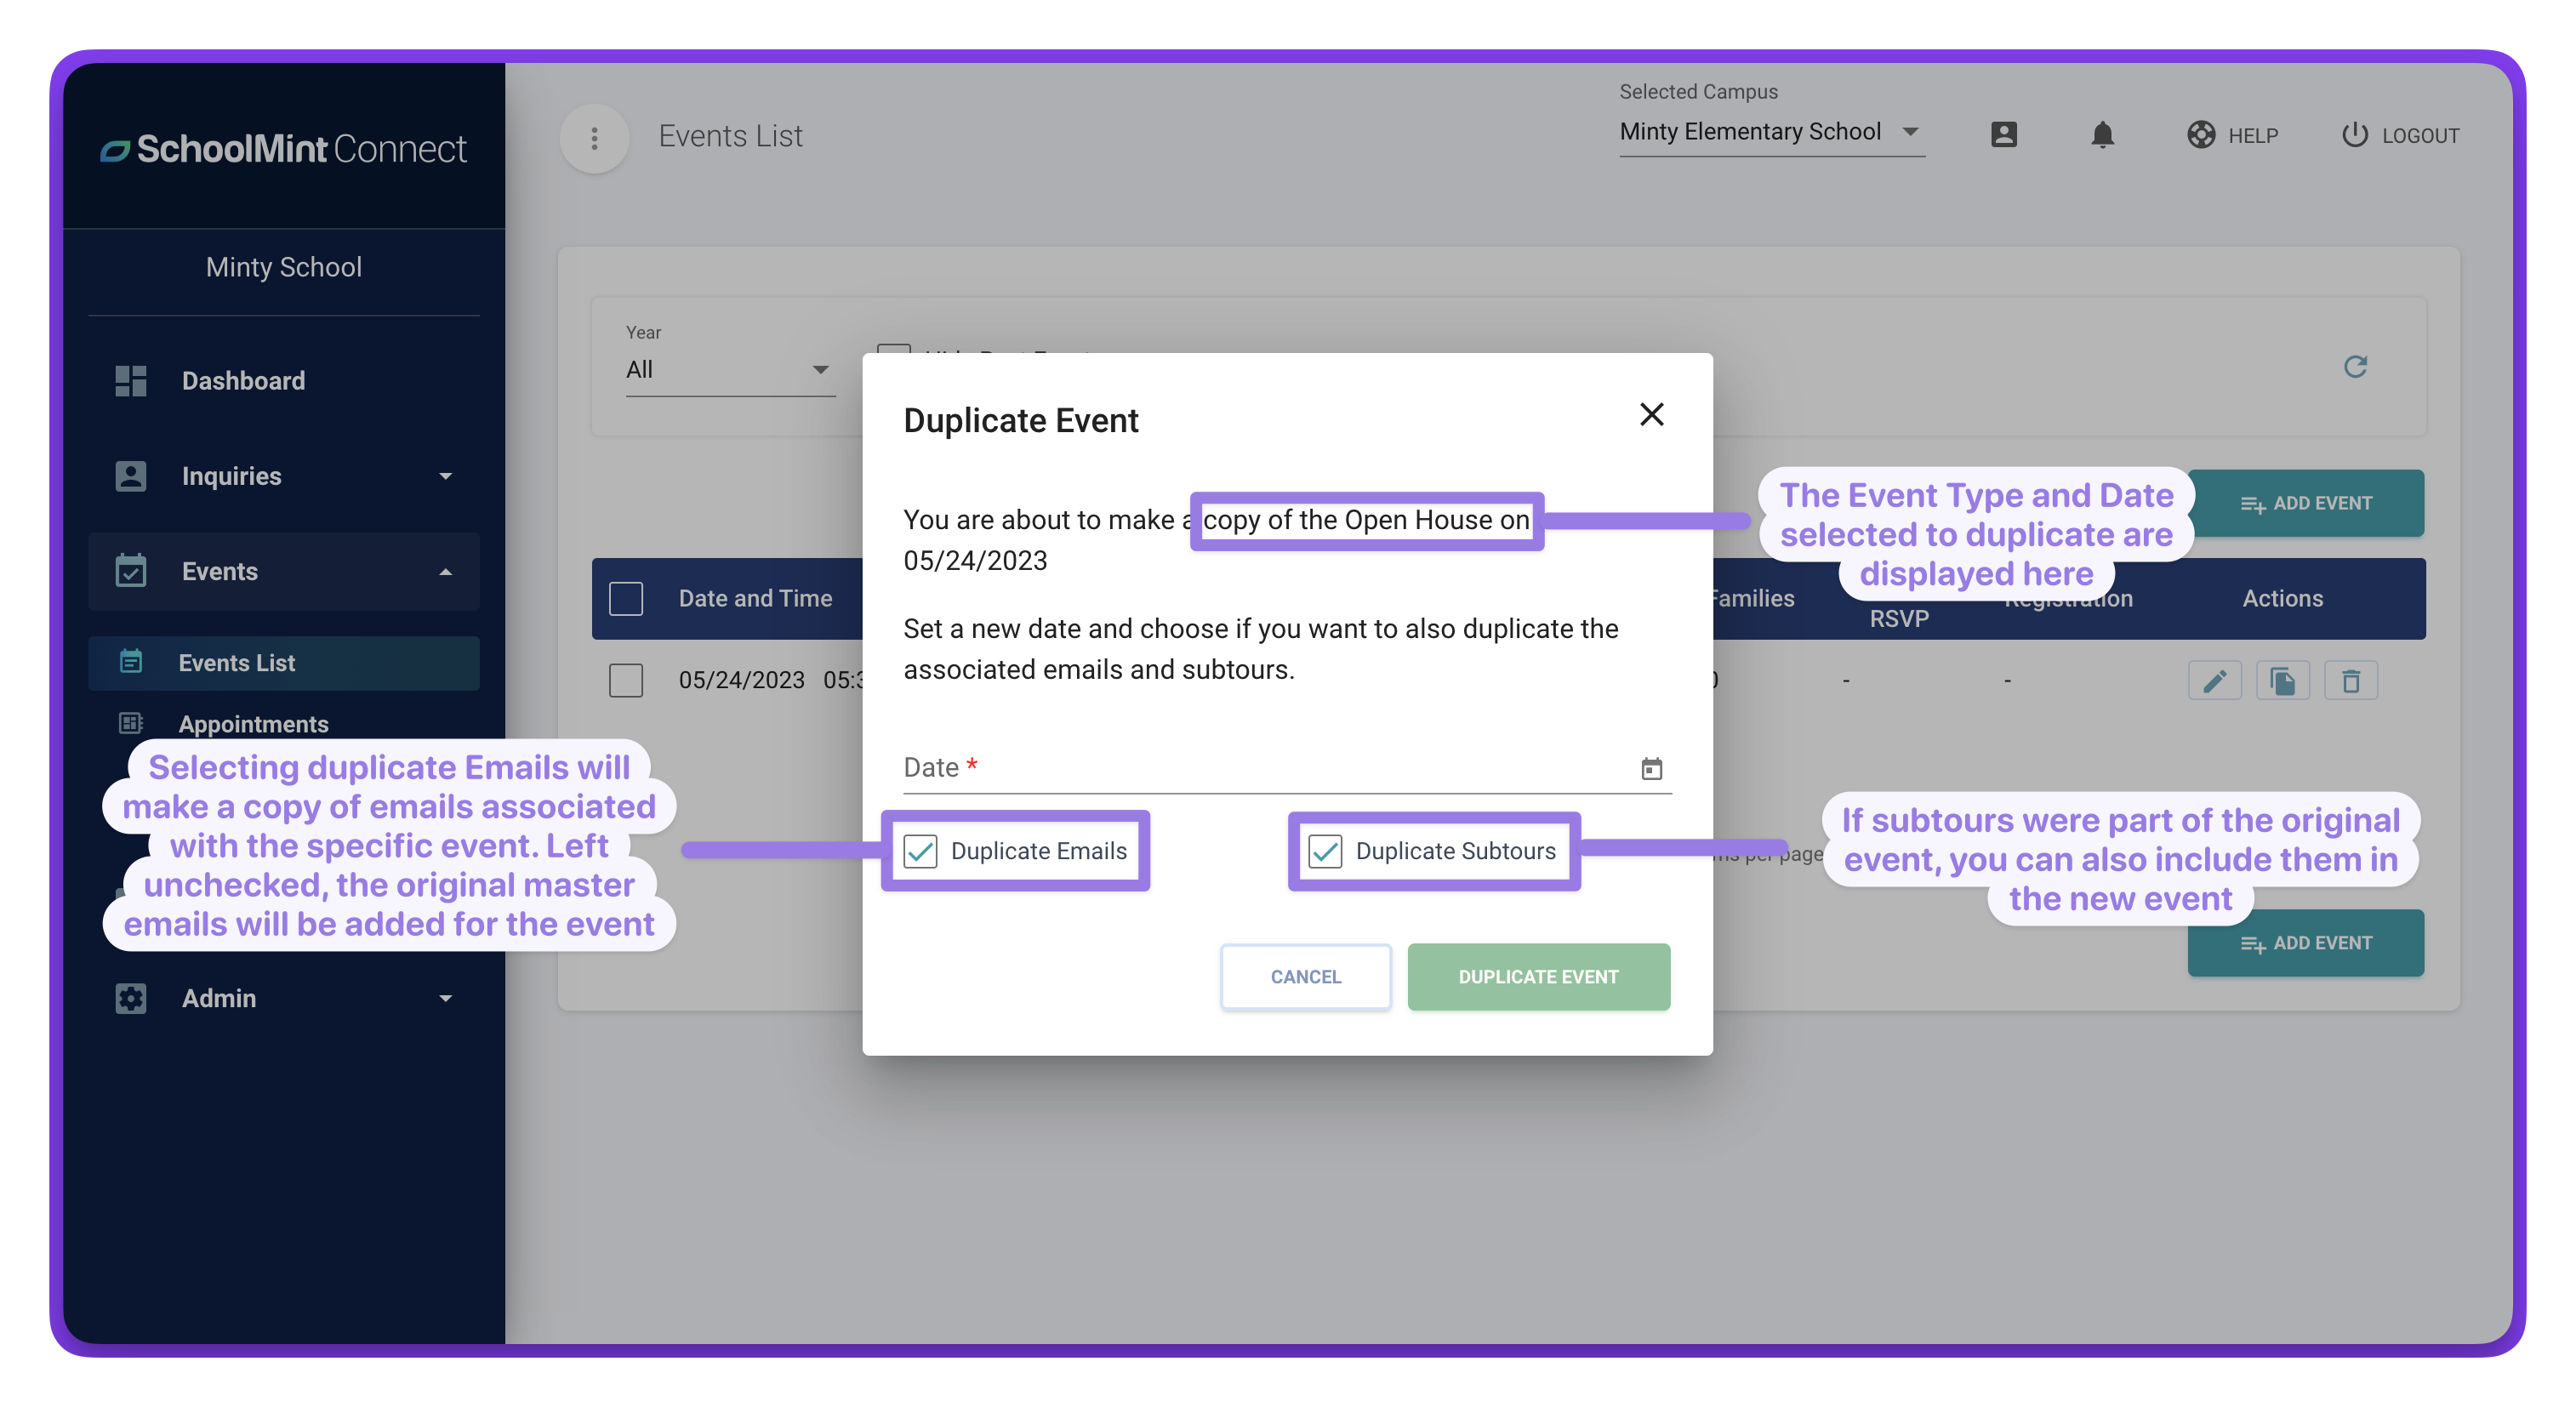
Task: Close the Duplicate Event dialog with X
Action: [x=1651, y=414]
